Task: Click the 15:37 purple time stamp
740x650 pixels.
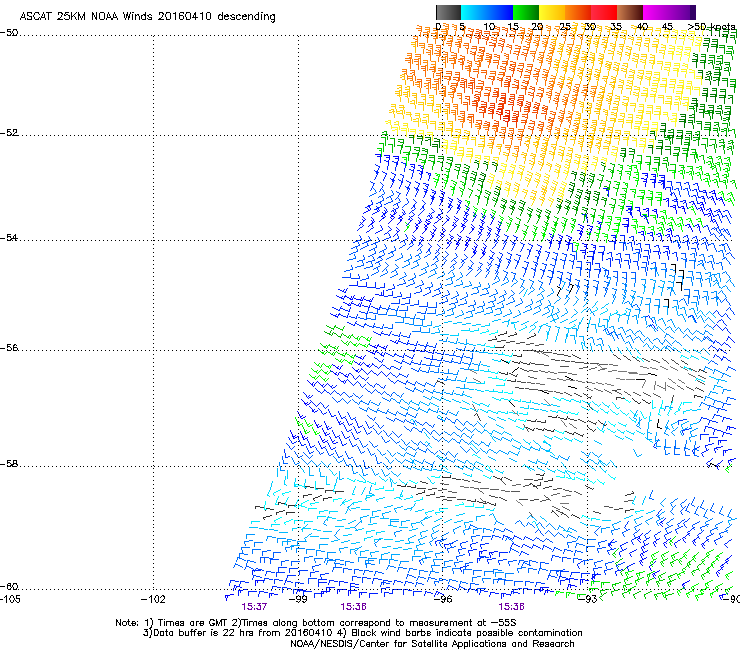Action: coord(254,607)
